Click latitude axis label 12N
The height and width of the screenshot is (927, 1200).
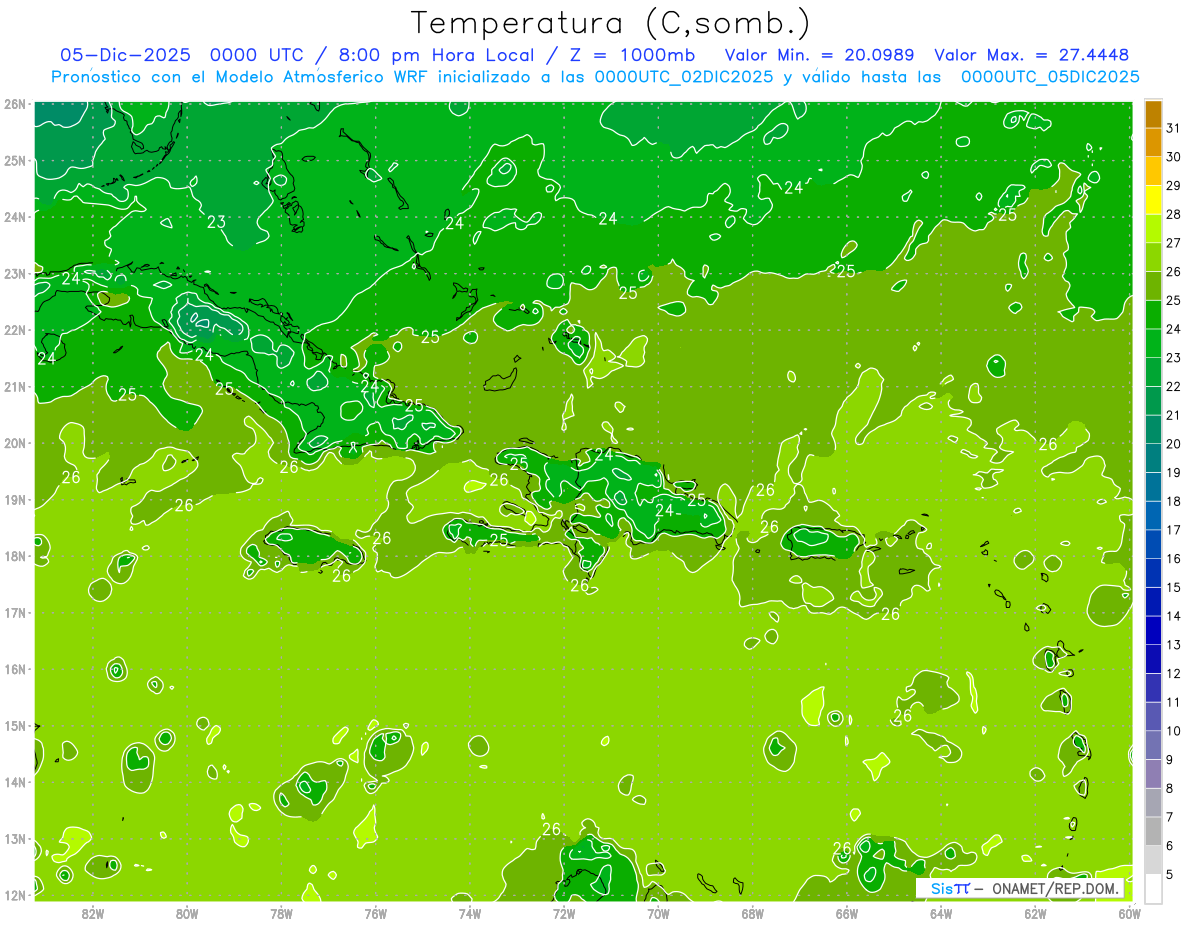14,895
